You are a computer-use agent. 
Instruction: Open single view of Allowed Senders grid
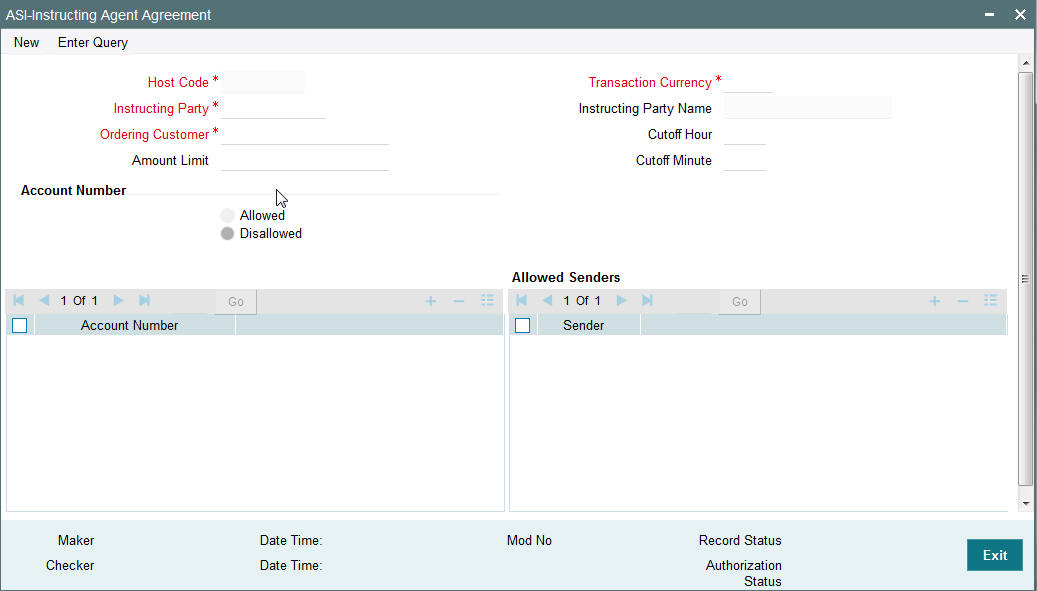(x=990, y=301)
